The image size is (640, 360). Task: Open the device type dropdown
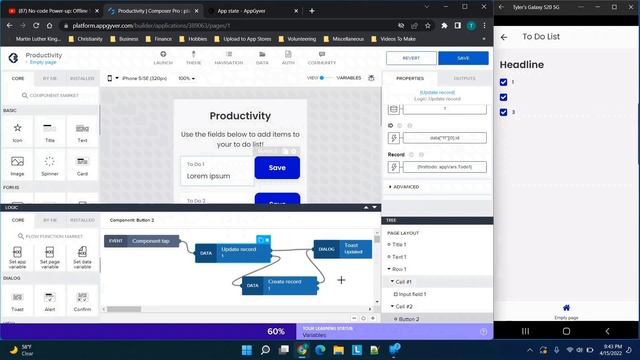pos(112,78)
